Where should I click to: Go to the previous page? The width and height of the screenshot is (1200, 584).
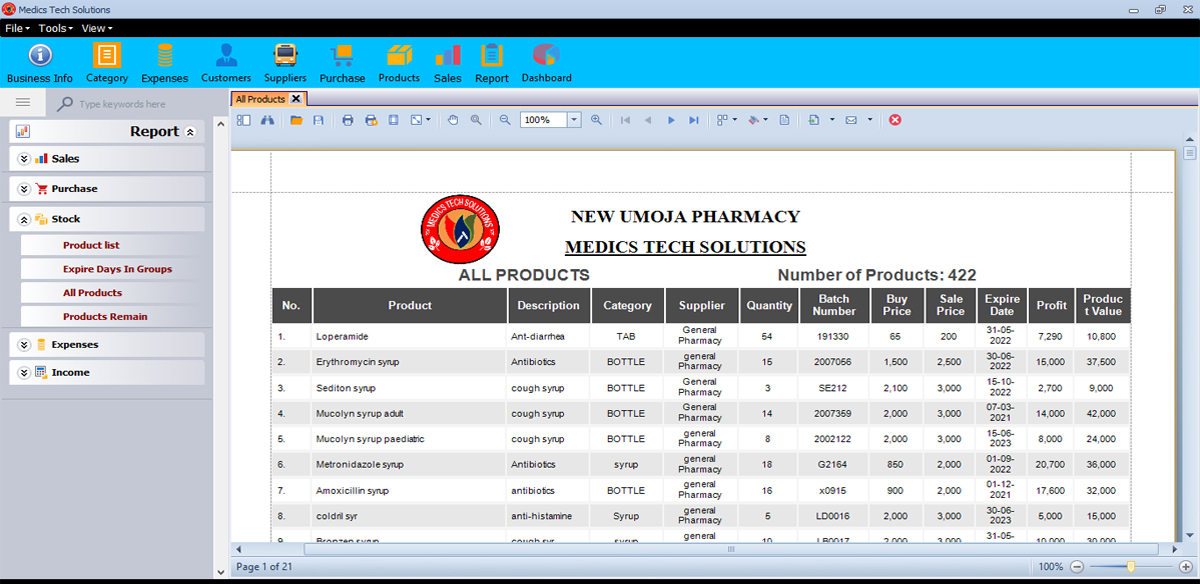click(x=648, y=120)
